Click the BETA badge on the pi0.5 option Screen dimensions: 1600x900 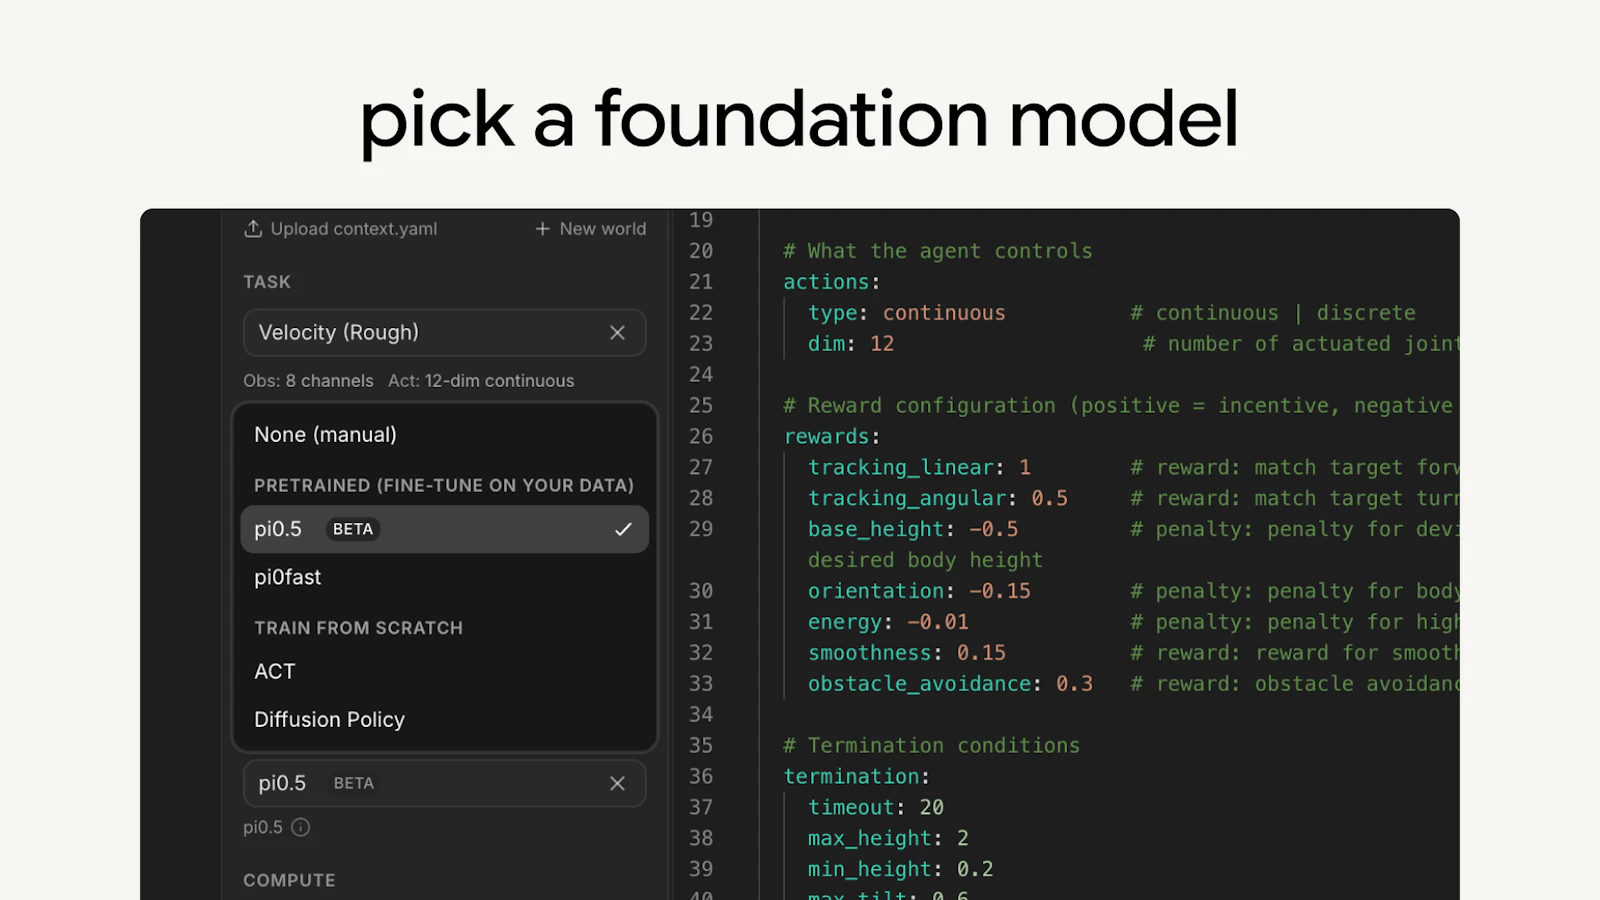tap(353, 529)
